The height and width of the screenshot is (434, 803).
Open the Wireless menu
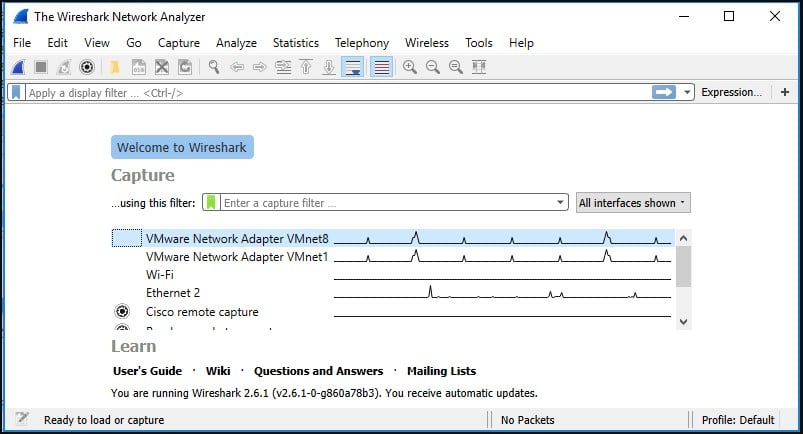pos(427,43)
